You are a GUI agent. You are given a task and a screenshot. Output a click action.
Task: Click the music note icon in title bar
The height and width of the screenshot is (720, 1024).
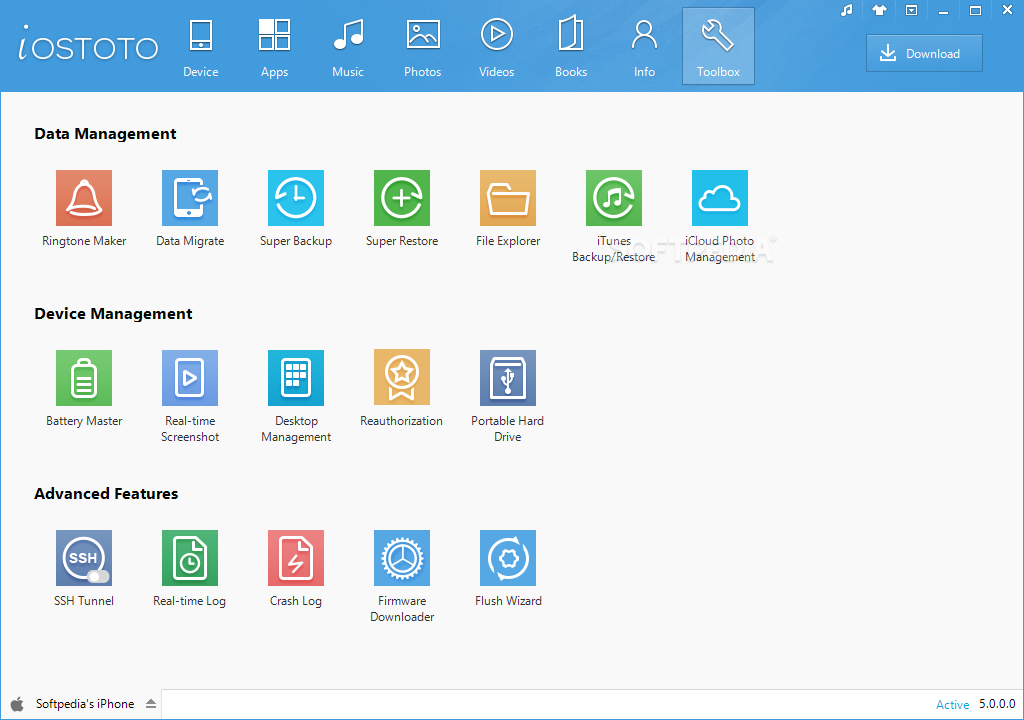coord(847,10)
